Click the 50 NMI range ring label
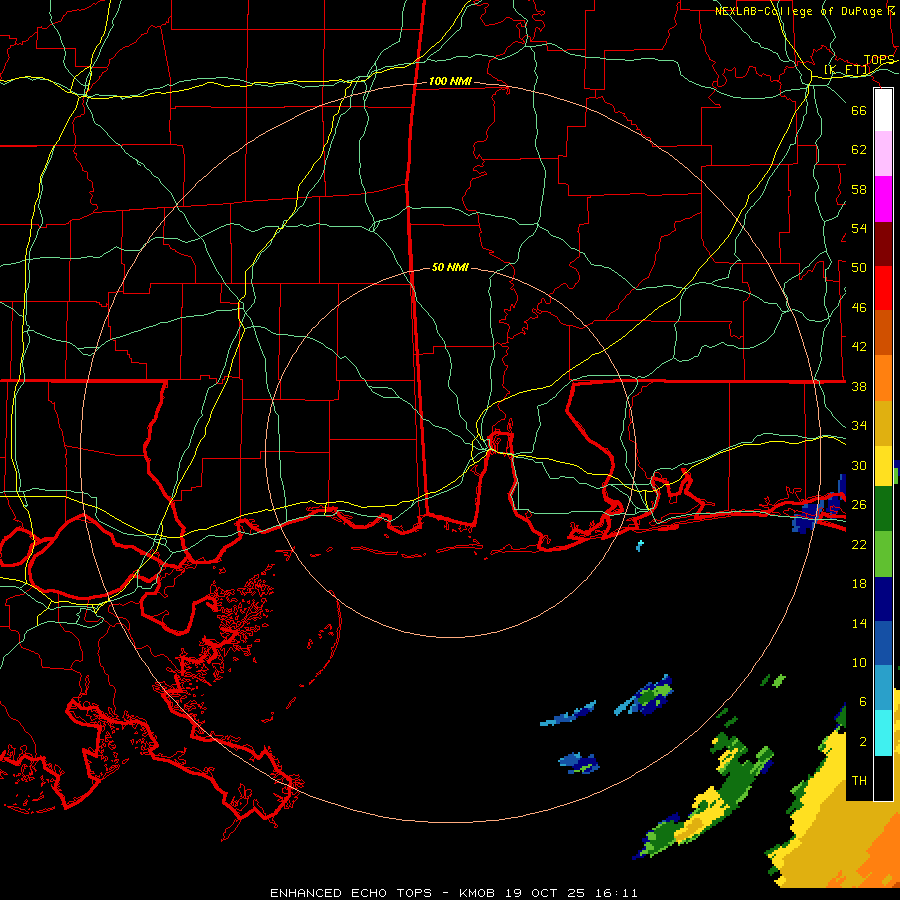 (450, 267)
